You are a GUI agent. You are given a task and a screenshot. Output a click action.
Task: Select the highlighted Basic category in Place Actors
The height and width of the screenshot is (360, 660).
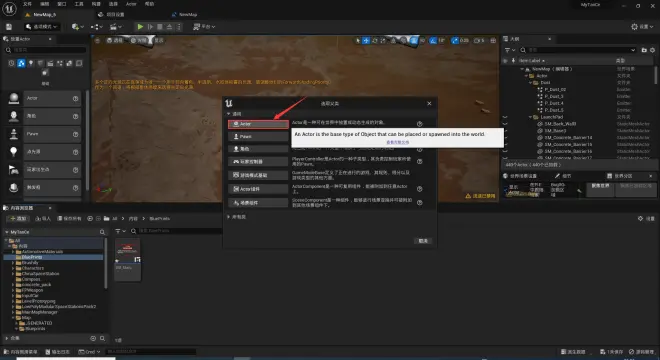pos(21,63)
